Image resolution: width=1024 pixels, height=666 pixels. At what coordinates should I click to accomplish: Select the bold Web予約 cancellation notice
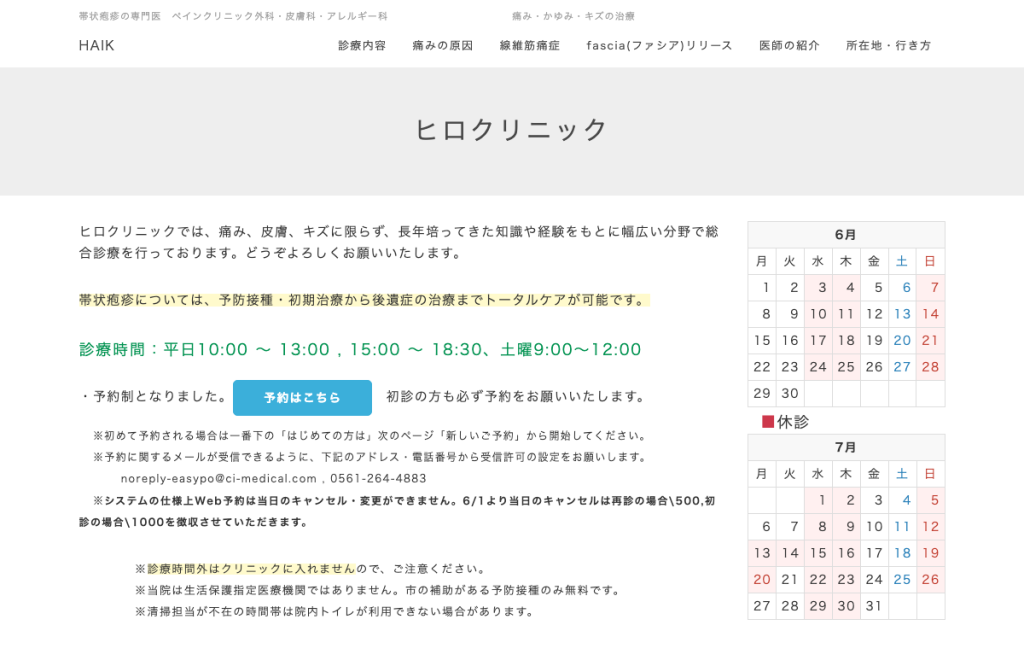point(397,511)
